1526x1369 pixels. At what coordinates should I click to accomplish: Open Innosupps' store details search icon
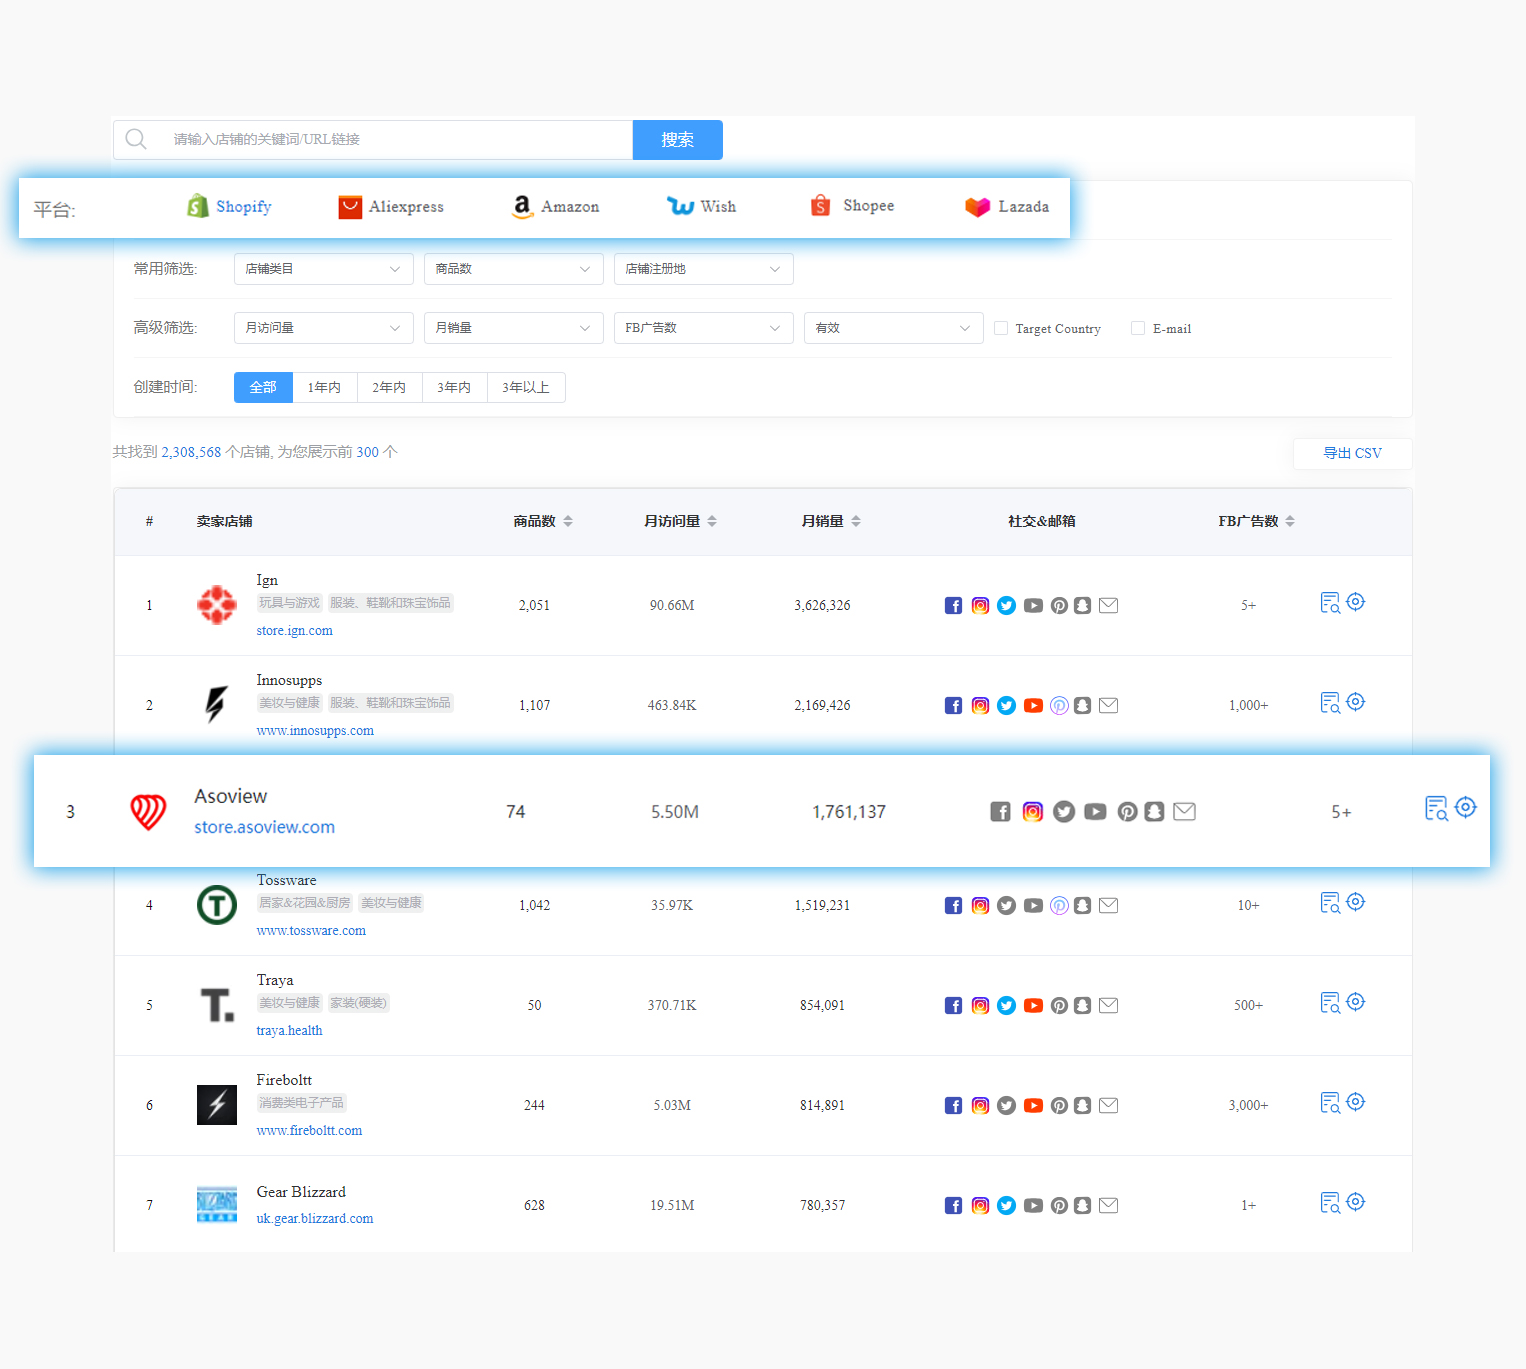1330,703
